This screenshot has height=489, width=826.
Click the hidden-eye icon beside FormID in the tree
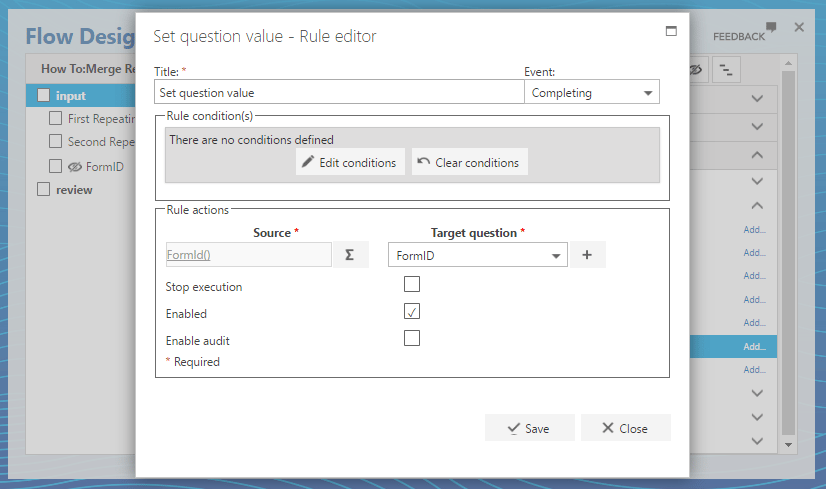[x=75, y=167]
